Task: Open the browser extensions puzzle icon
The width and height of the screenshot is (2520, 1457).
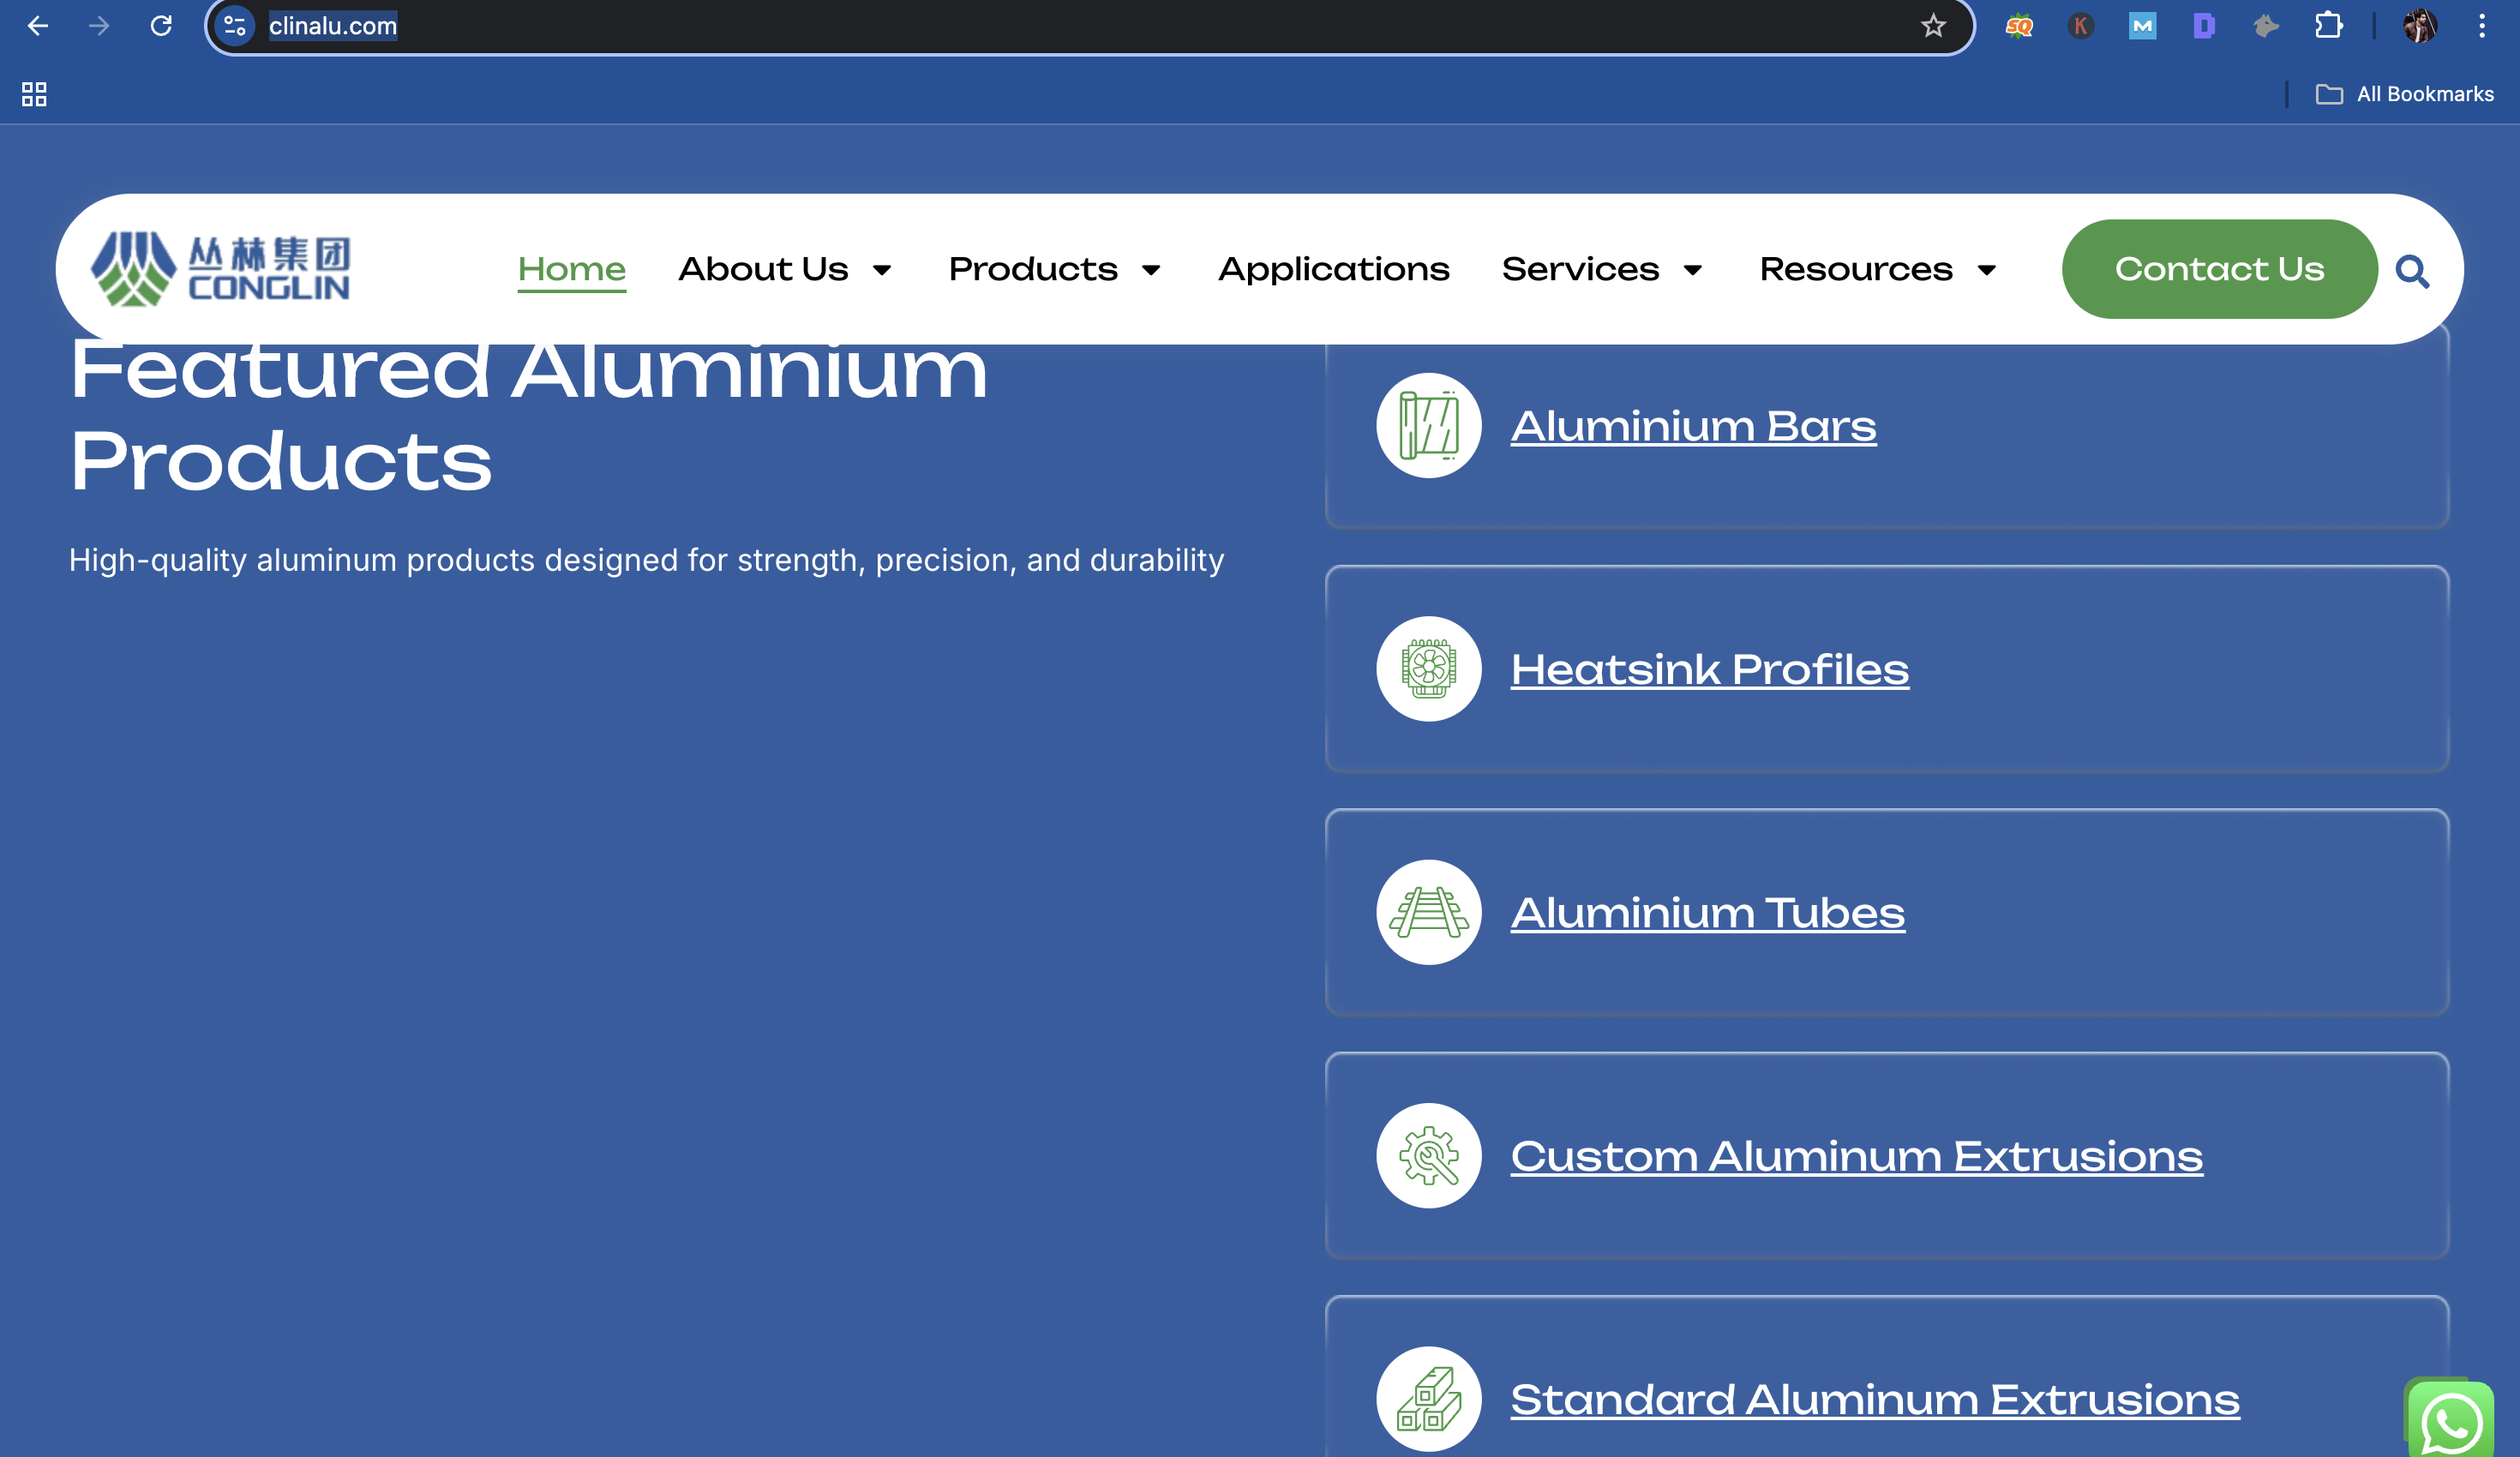Action: pyautogui.click(x=2329, y=26)
